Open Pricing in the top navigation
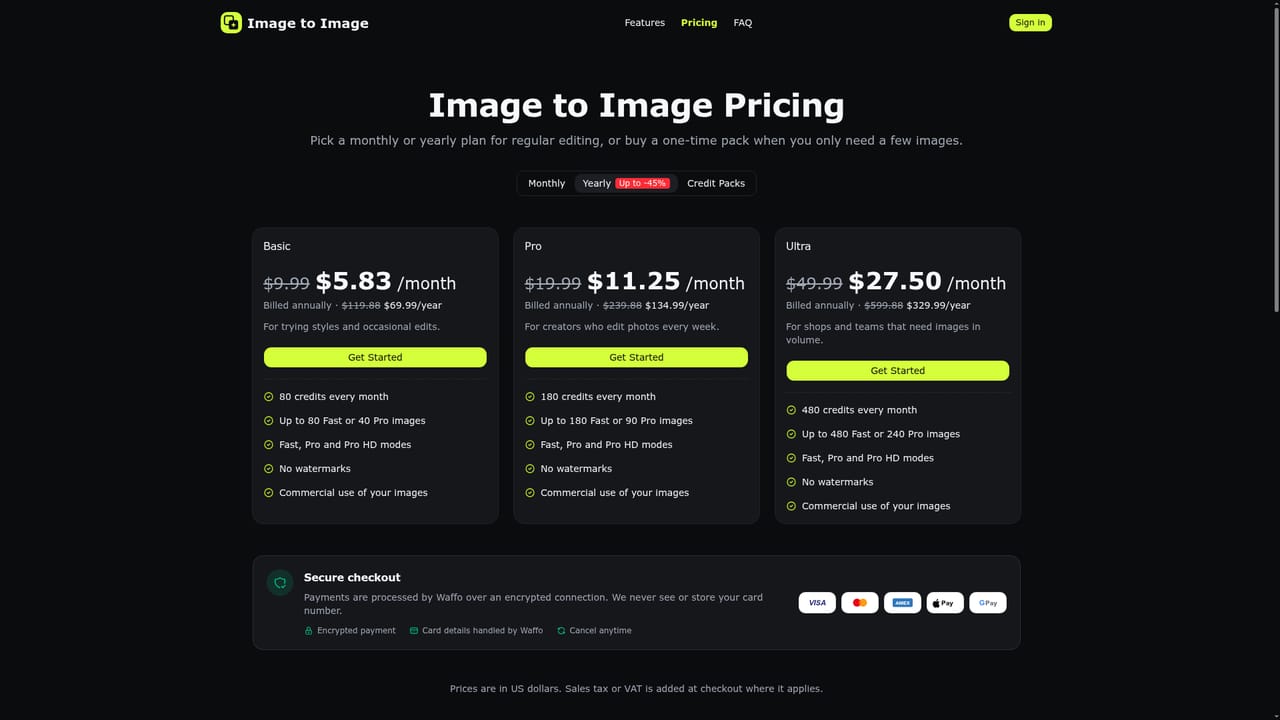Viewport: 1280px width, 720px height. (699, 23)
